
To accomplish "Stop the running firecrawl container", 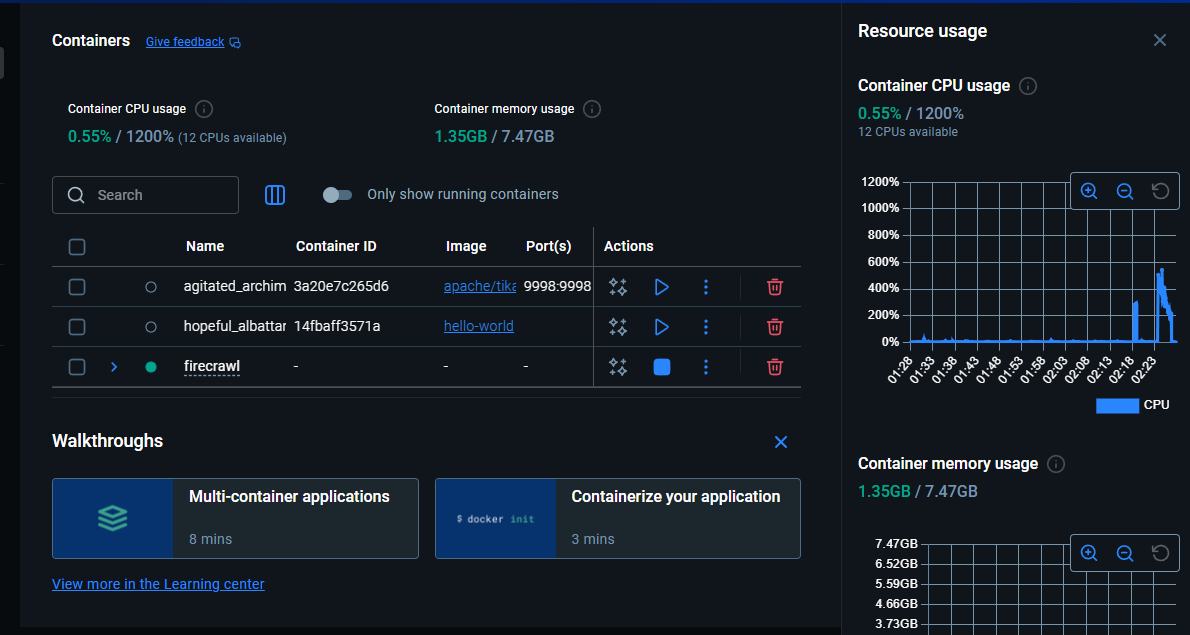I will pyautogui.click(x=661, y=367).
